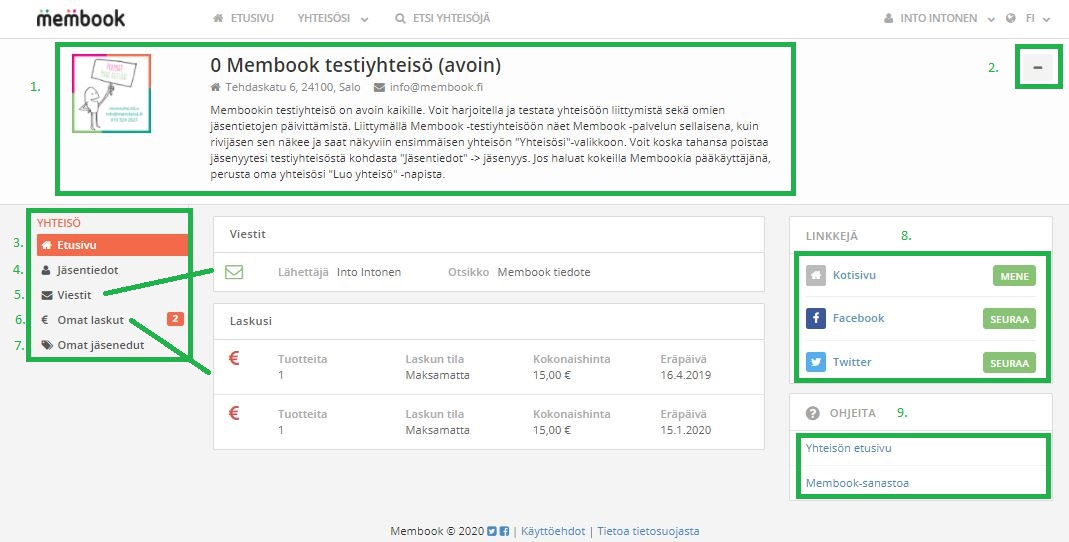Screen dimensions: 1069x542
Task: Click the due date 16.4.2019
Action: click(685, 375)
